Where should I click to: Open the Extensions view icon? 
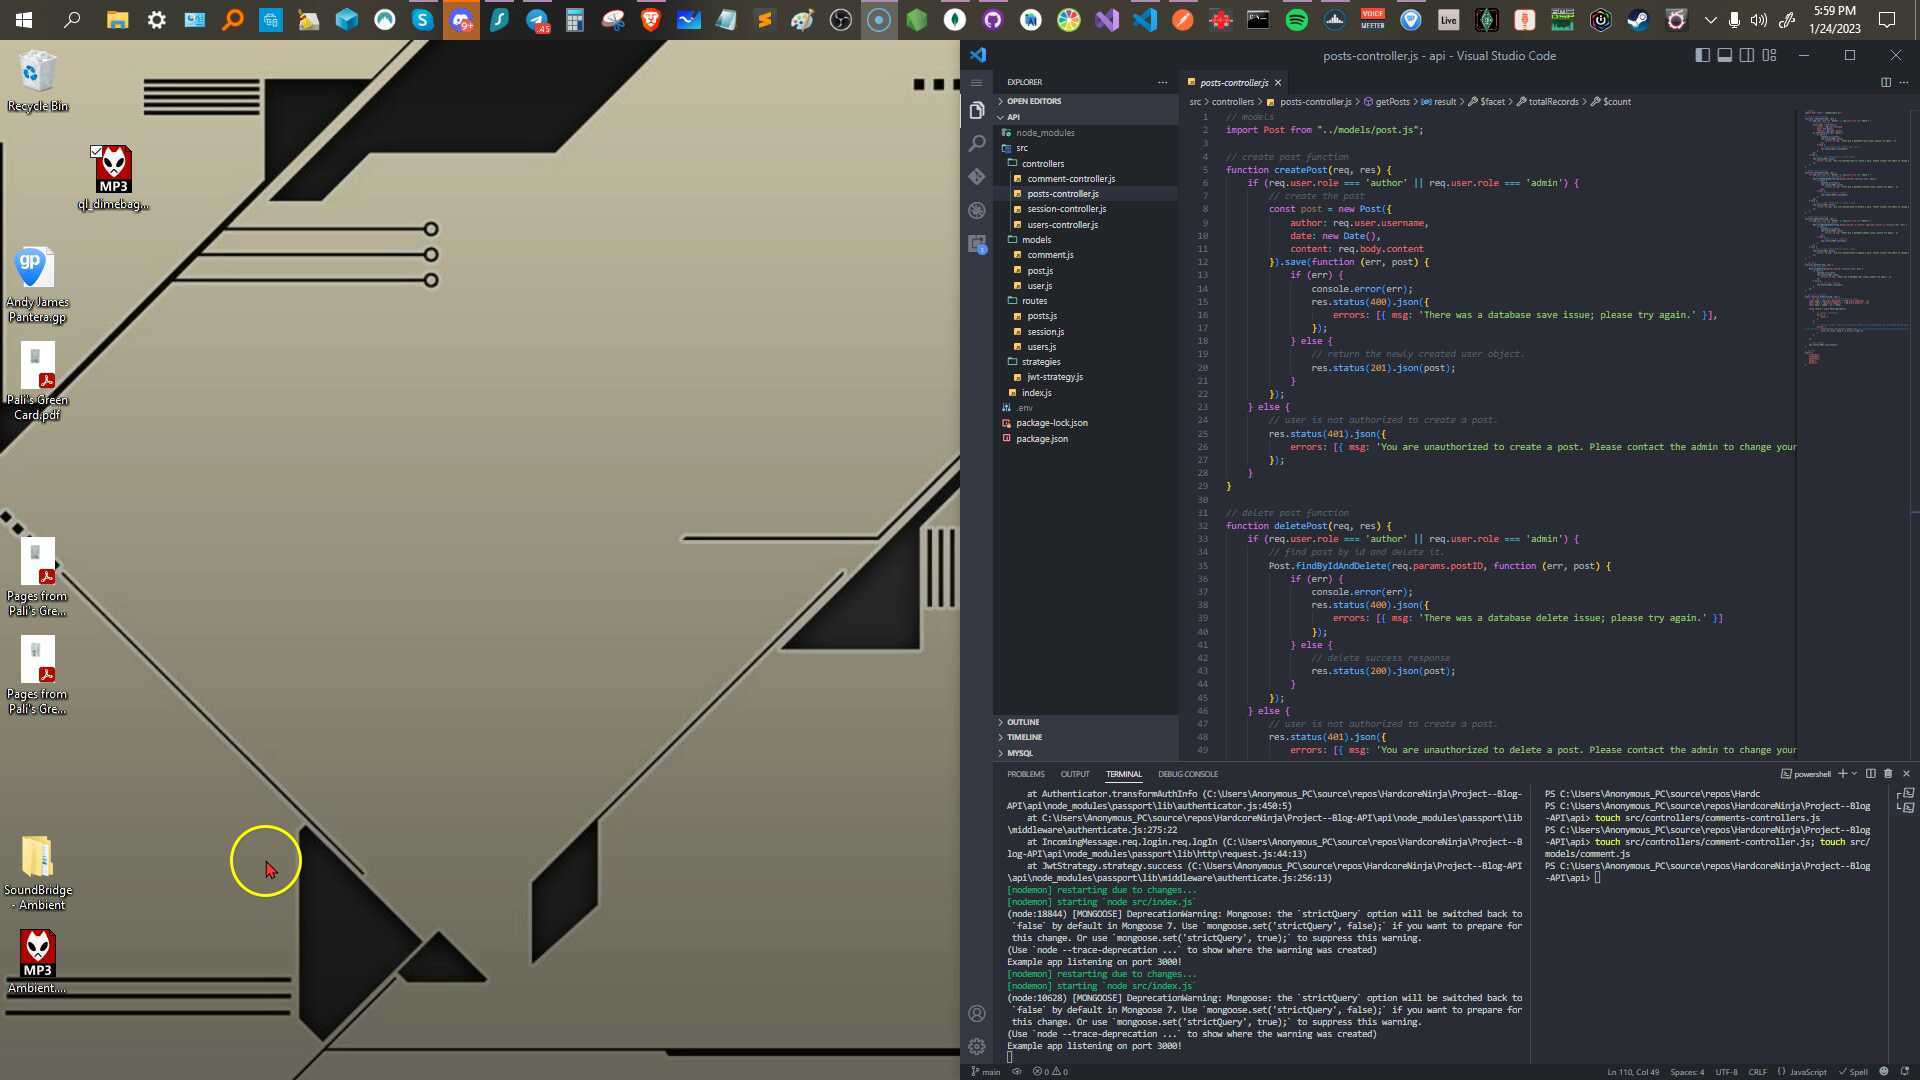(x=977, y=244)
